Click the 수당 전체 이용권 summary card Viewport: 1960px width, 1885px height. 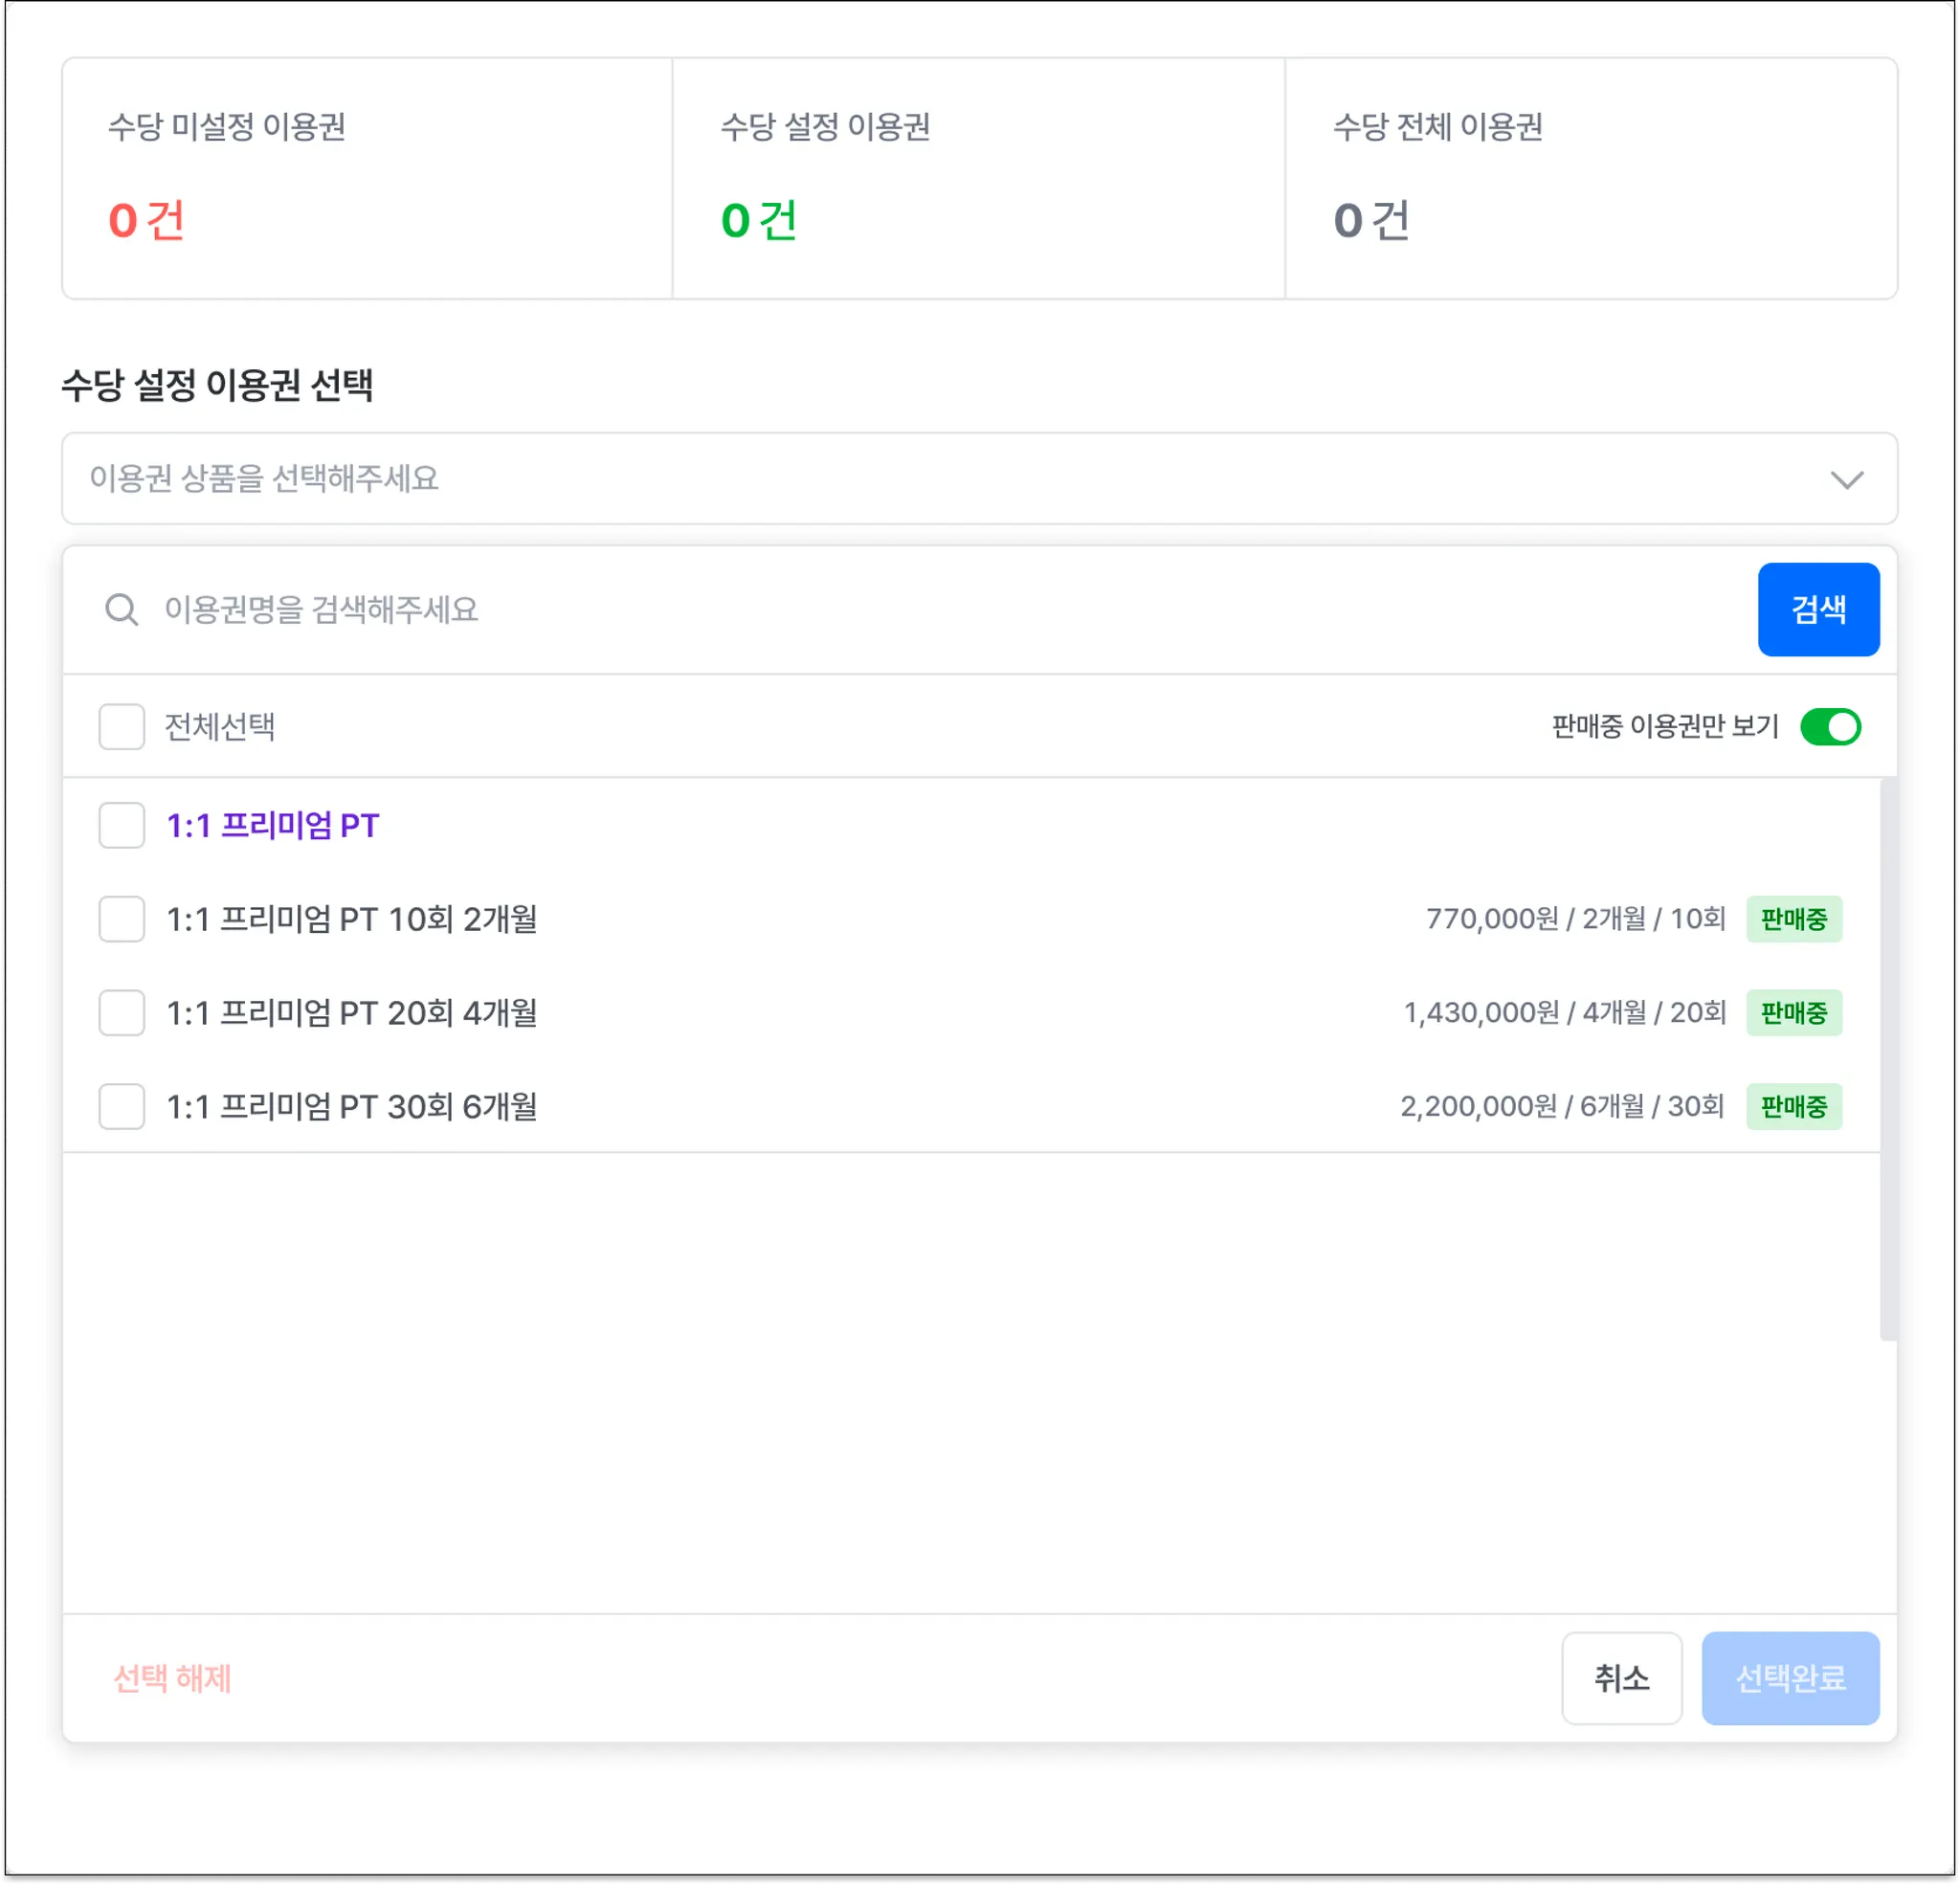(1590, 178)
